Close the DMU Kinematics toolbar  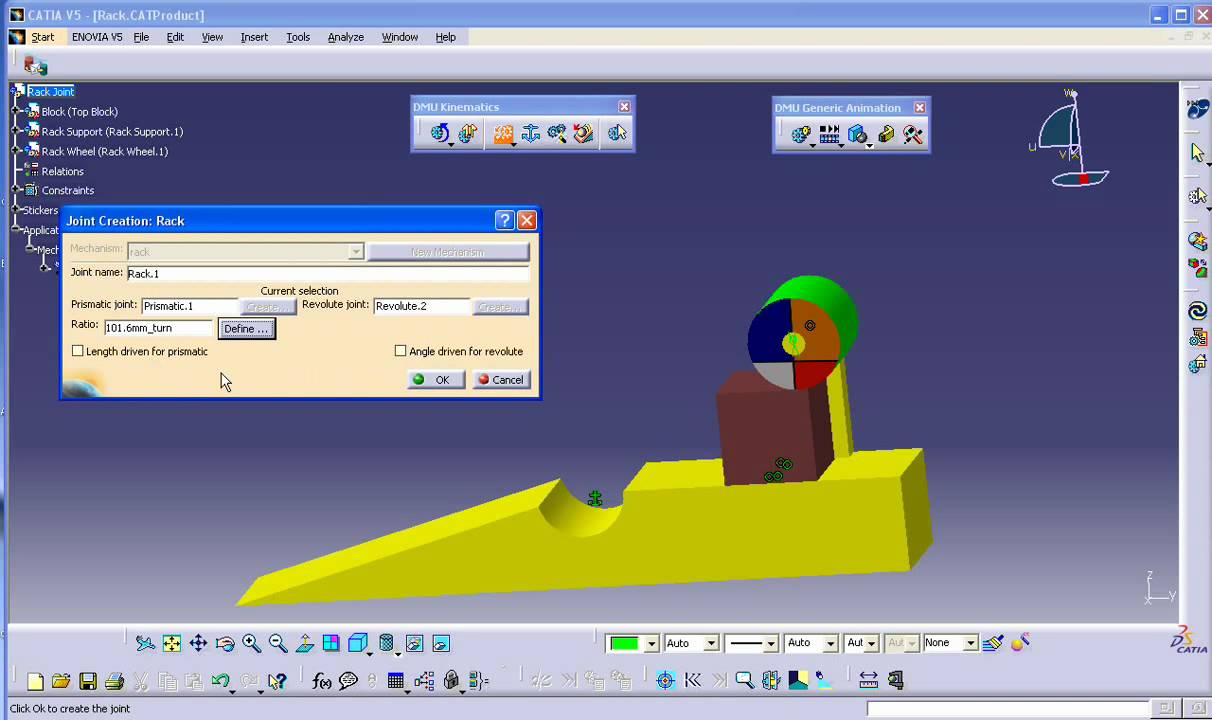pyautogui.click(x=624, y=107)
